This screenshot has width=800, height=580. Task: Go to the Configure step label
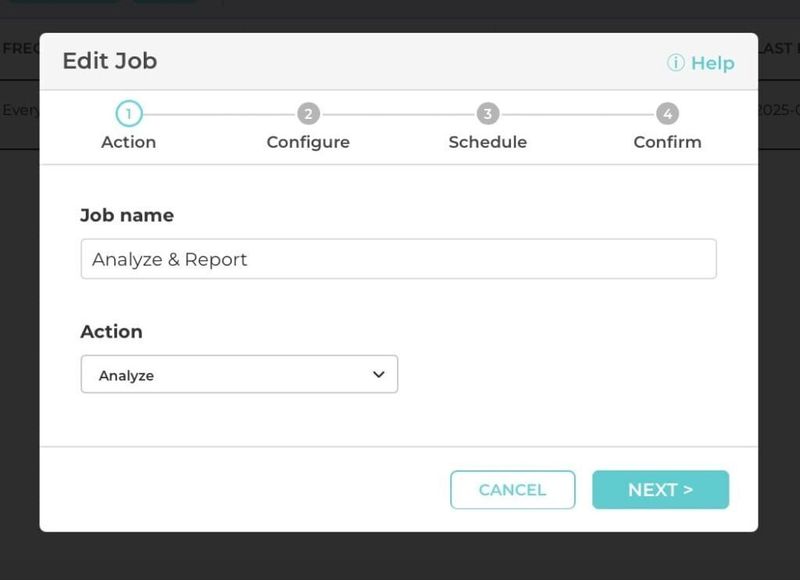click(x=308, y=142)
